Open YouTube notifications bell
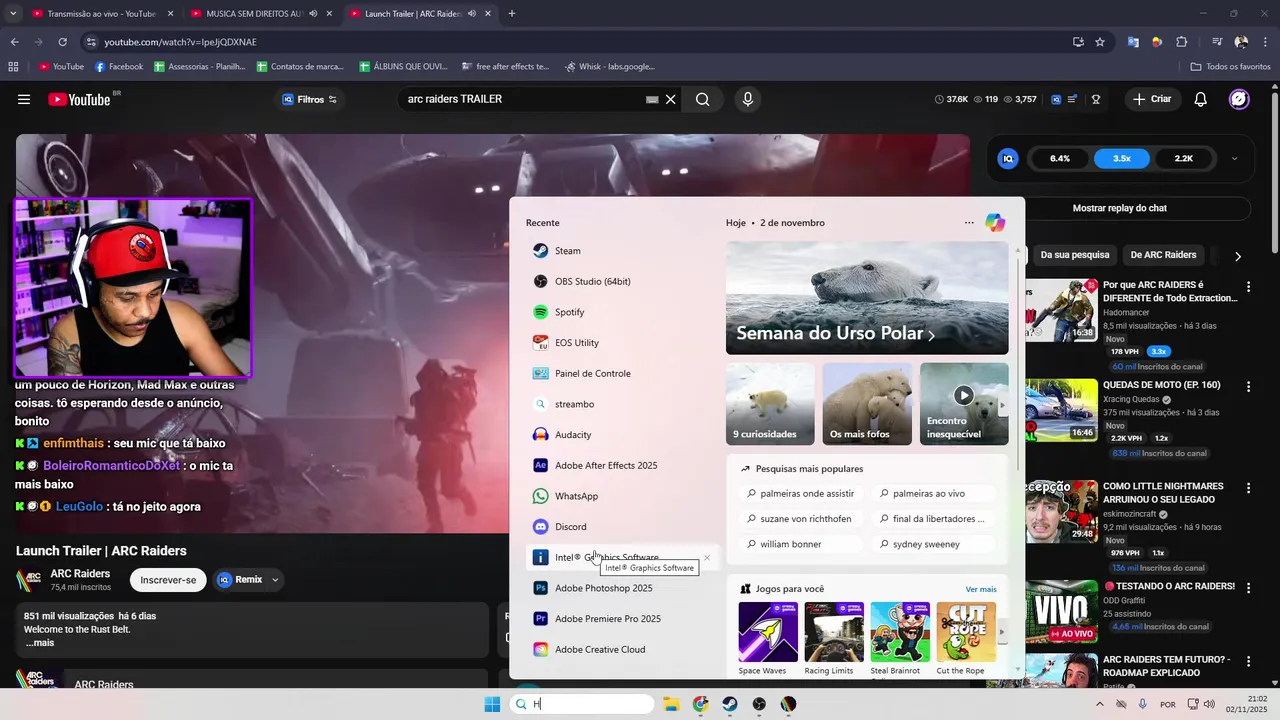 [x=1201, y=99]
